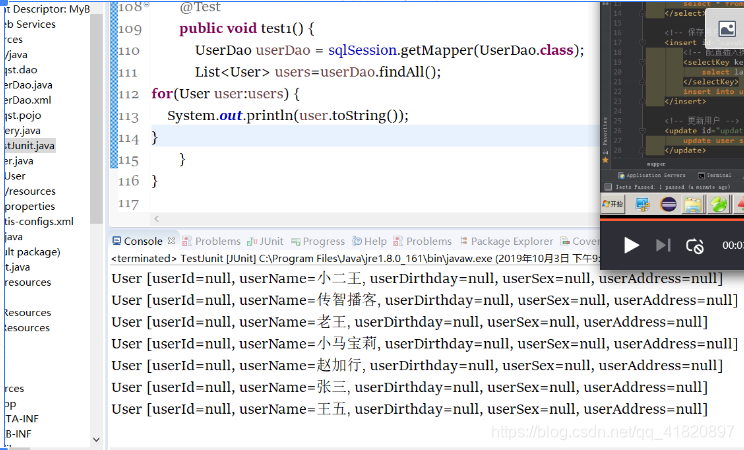Viewport: 744px width, 450px height.
Task: Click the Favorites star icon in IntelliJ
Action: tap(605, 160)
